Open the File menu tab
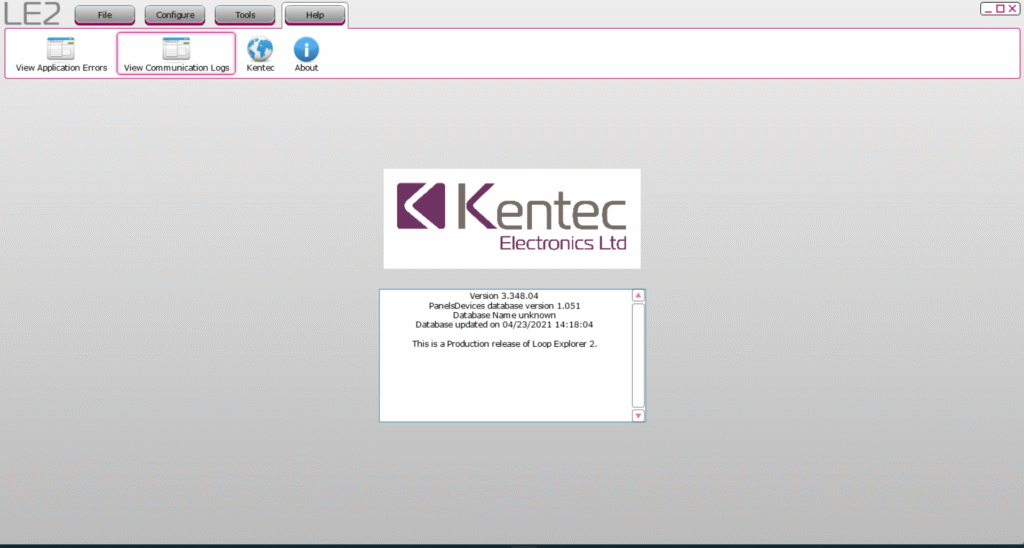This screenshot has width=1024, height=548. [105, 15]
